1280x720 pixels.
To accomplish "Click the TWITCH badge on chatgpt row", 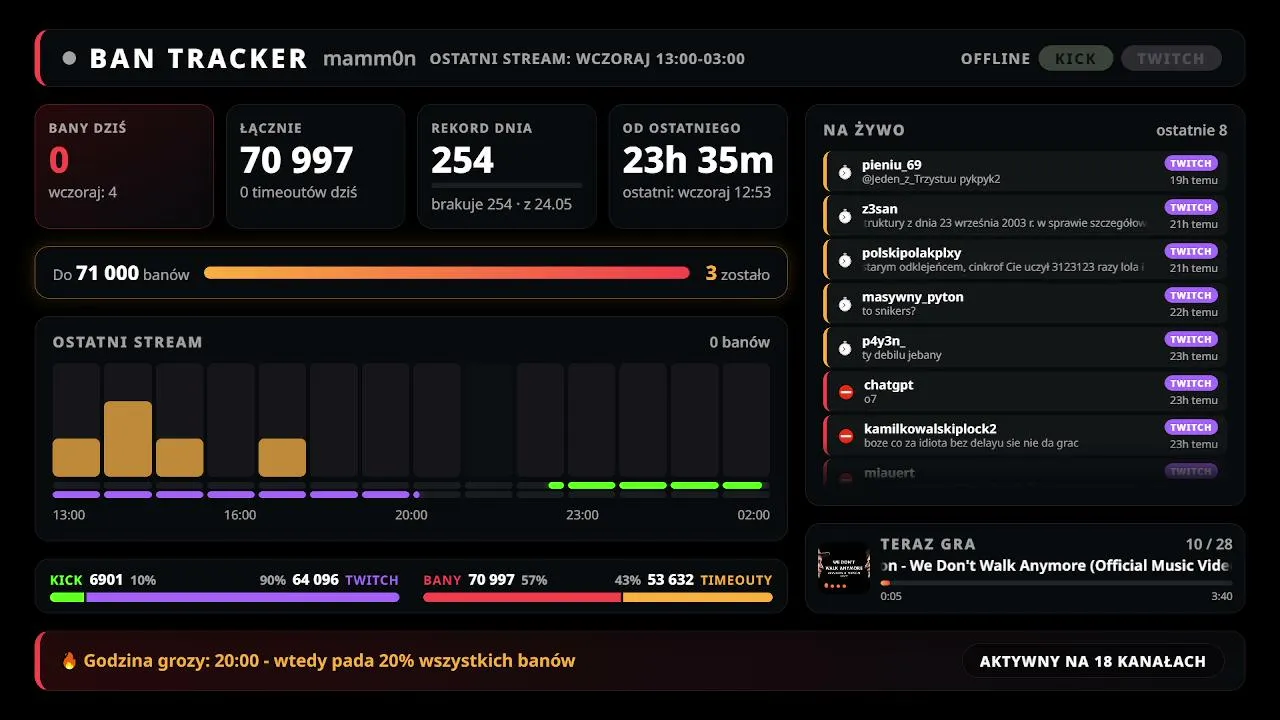I will pyautogui.click(x=1191, y=383).
